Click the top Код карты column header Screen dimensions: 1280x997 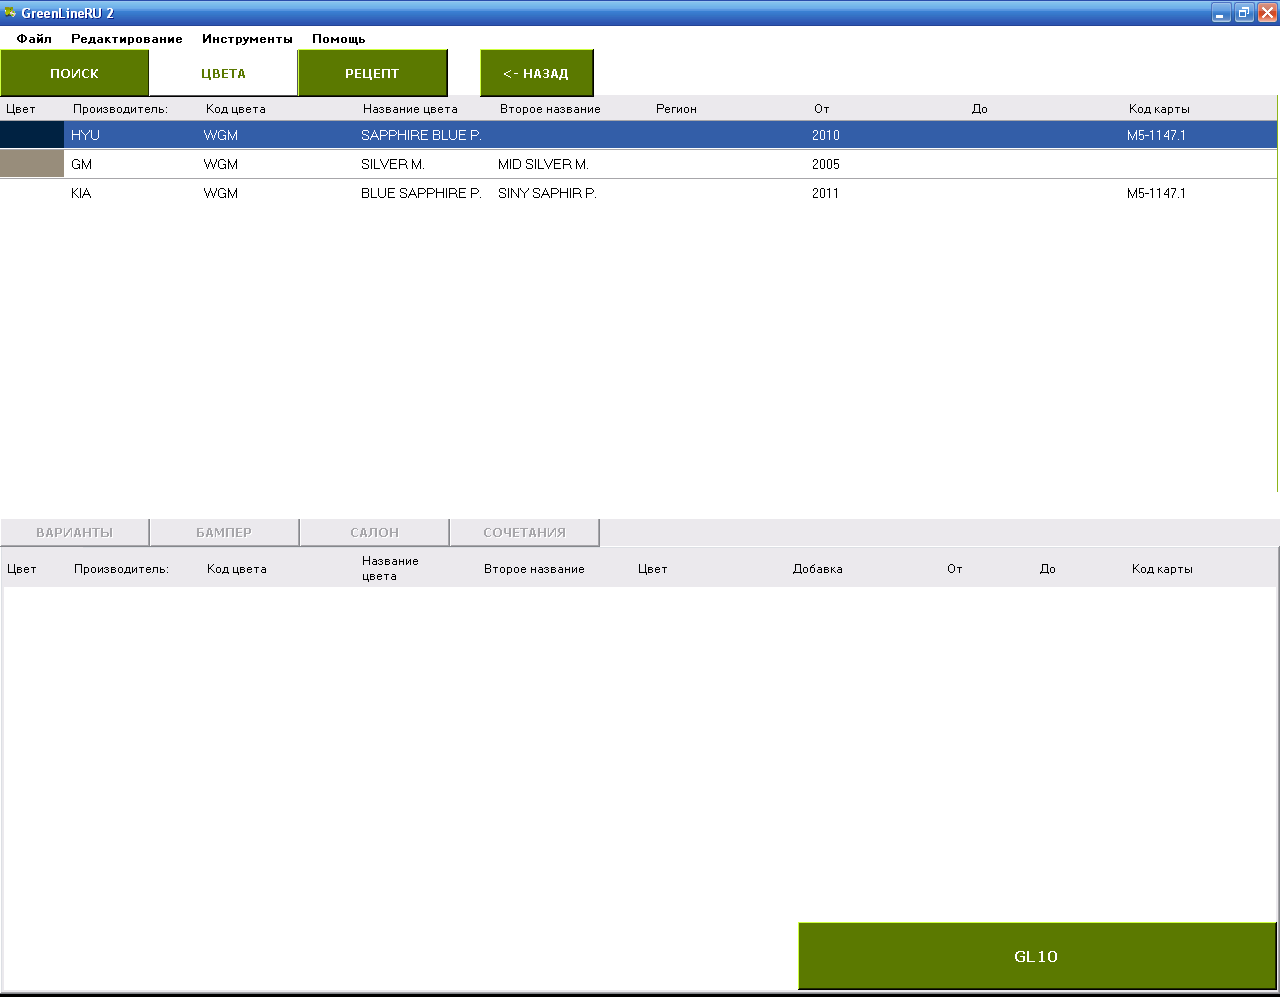[x=1159, y=109]
